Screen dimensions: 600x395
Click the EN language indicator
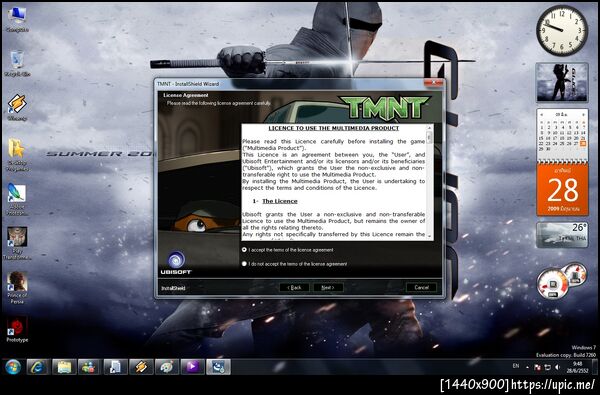[516, 366]
